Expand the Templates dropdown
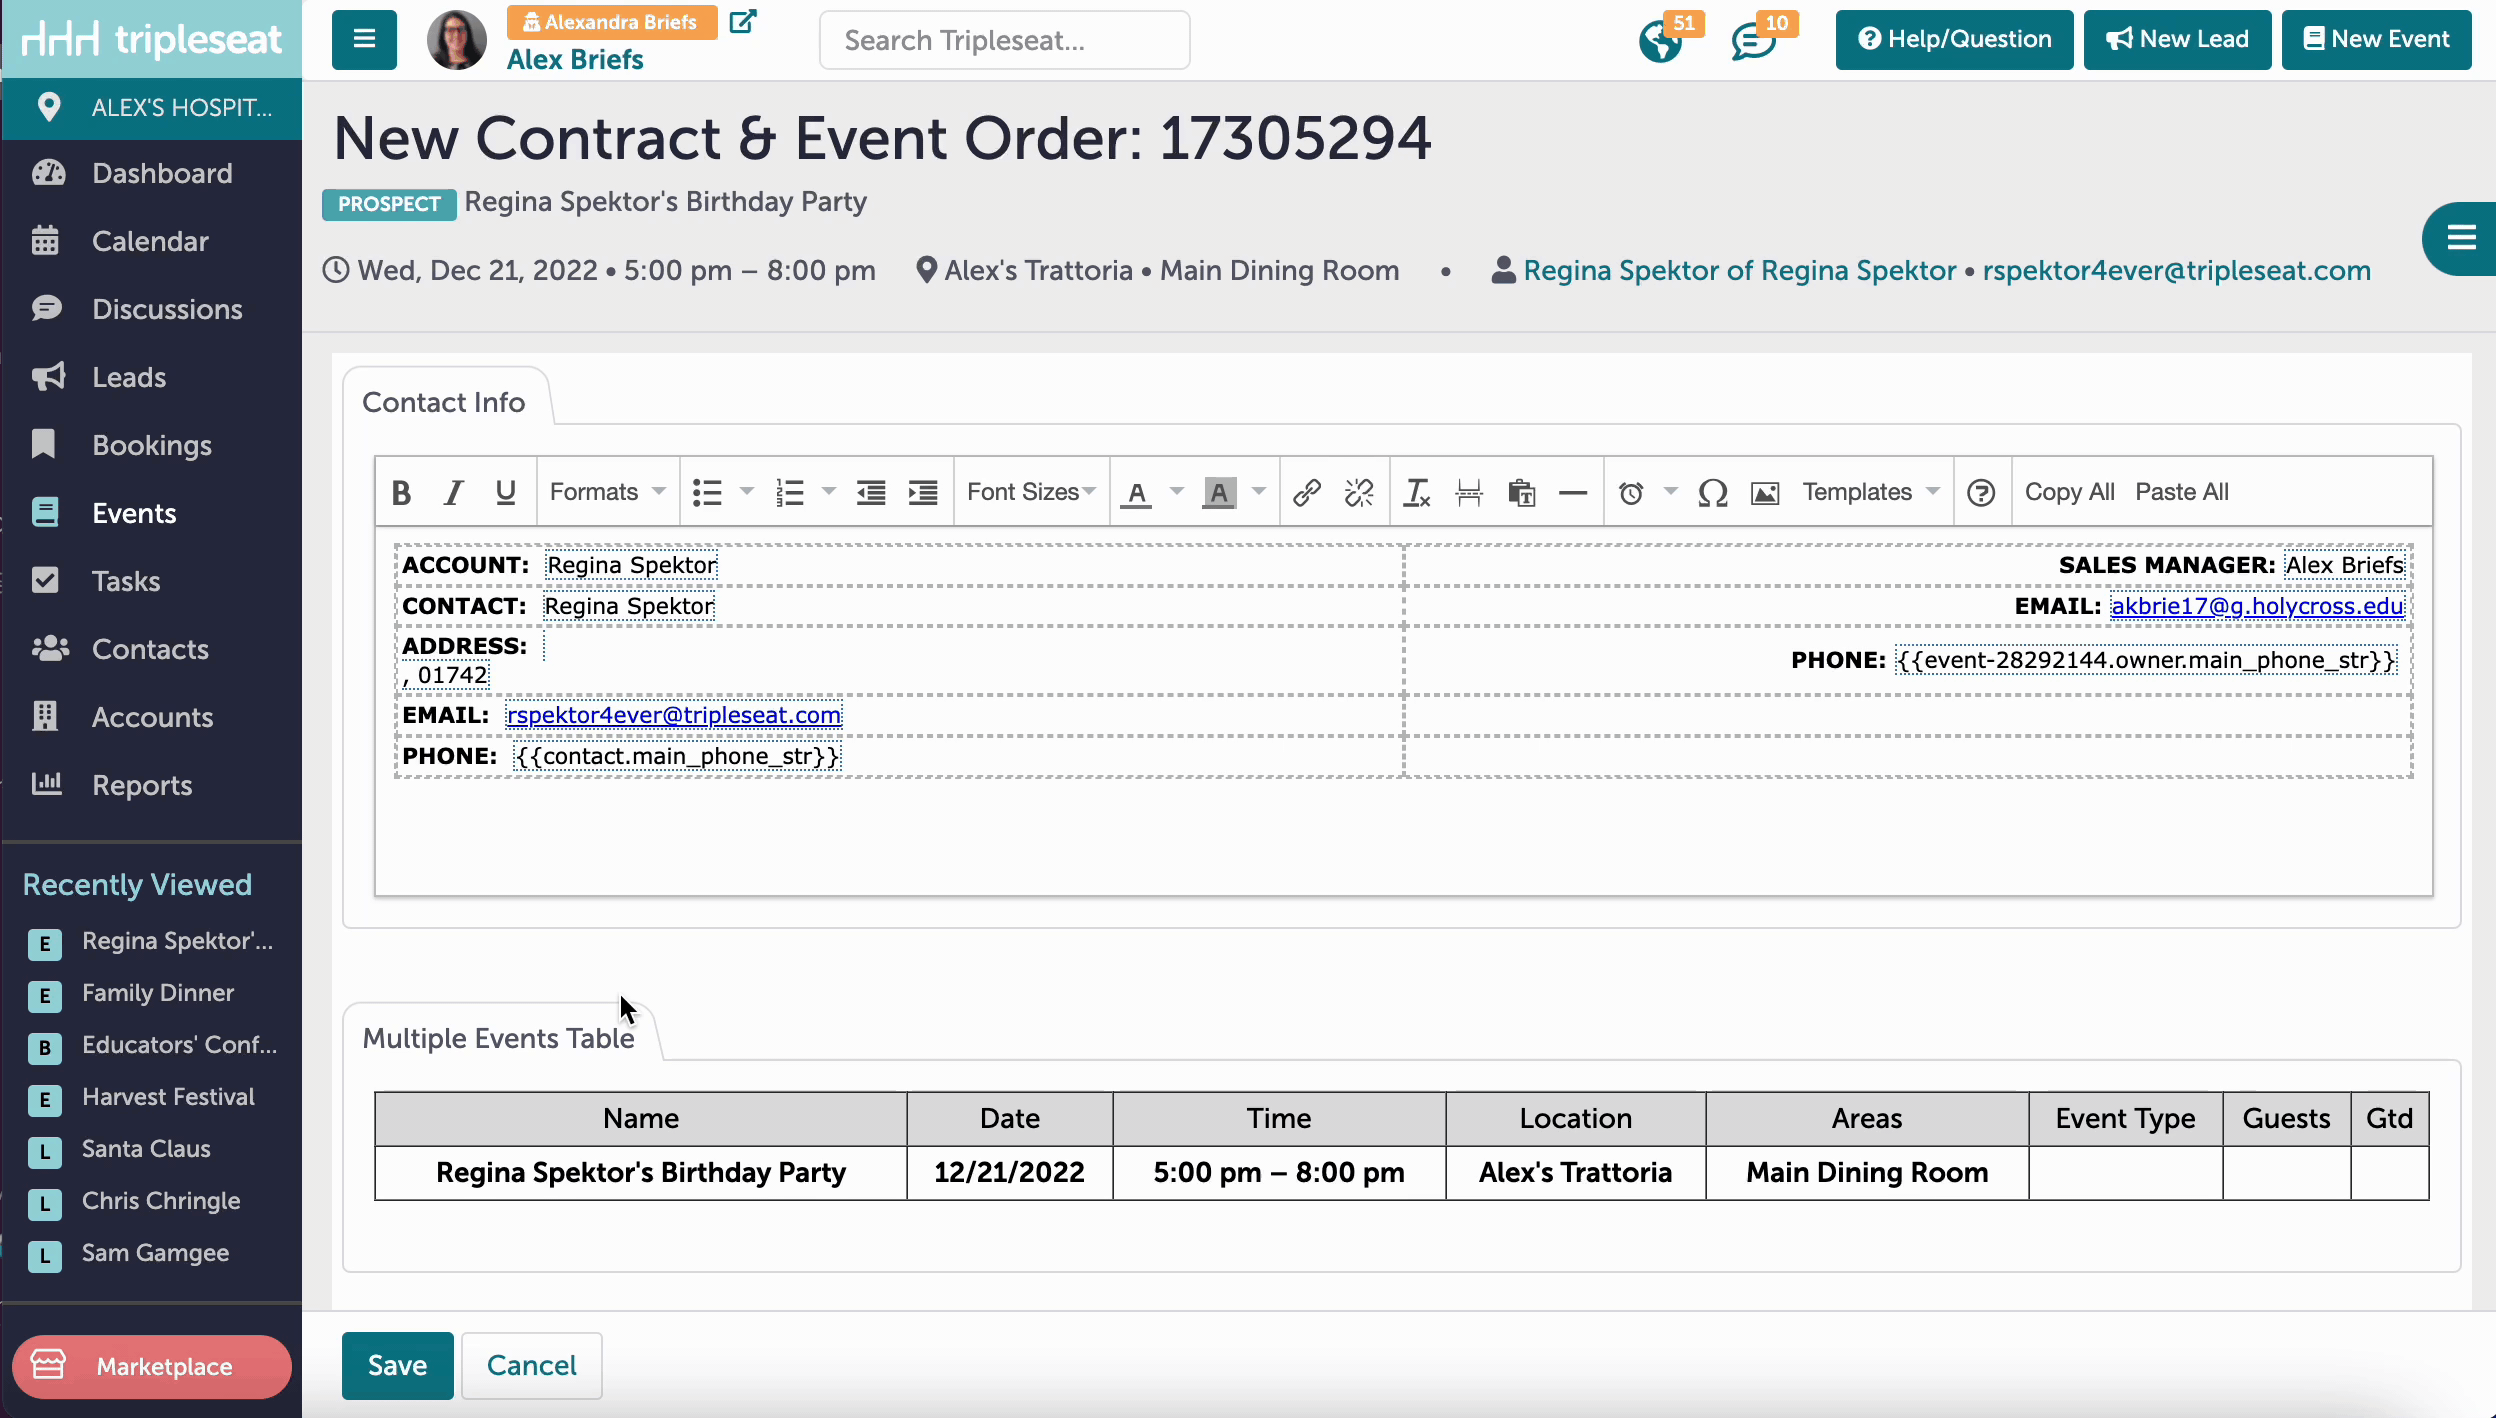Image resolution: width=2496 pixels, height=1418 pixels. pyautogui.click(x=1871, y=492)
